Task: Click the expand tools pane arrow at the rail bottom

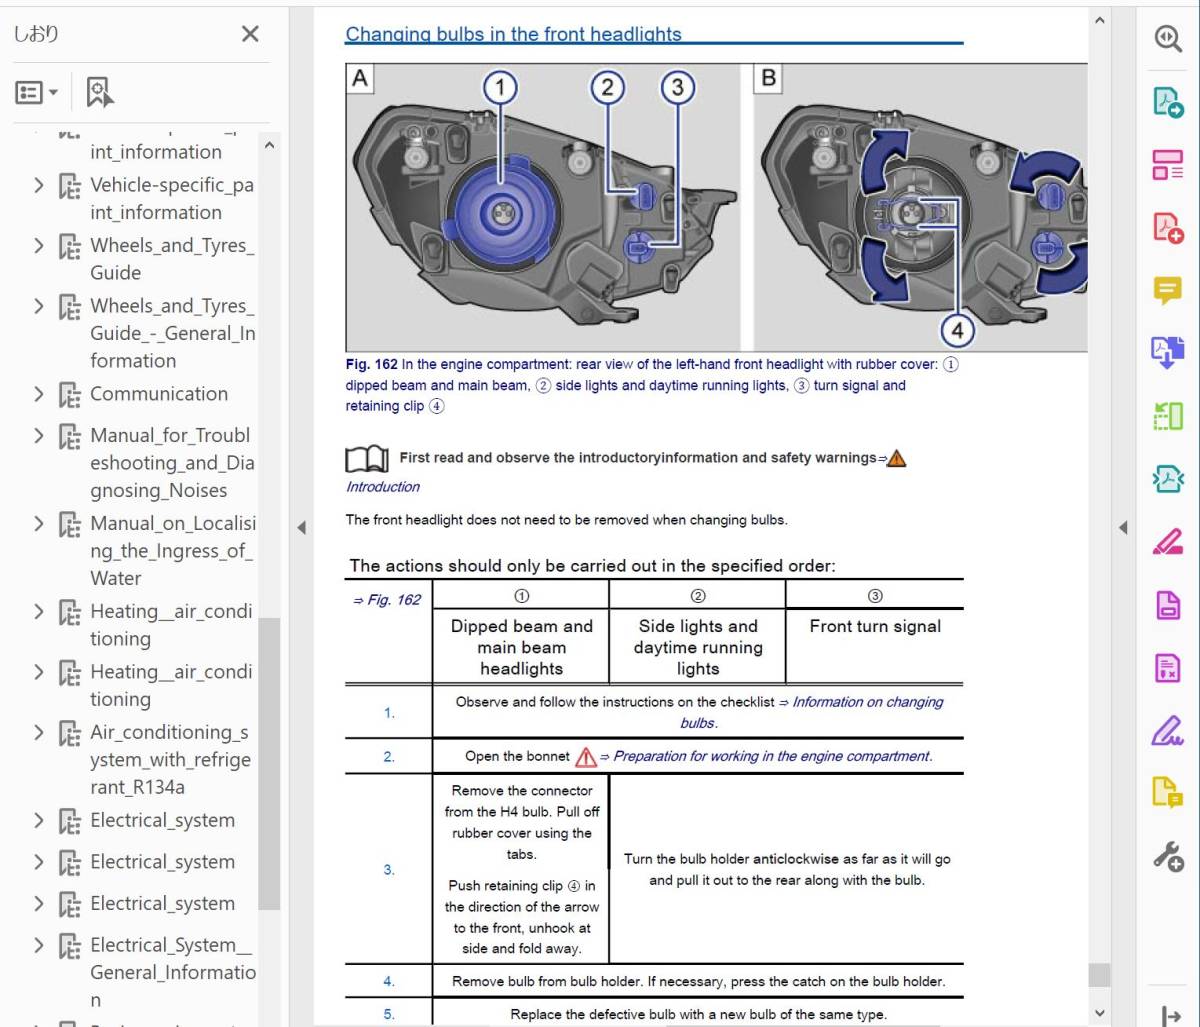Action: (x=1170, y=1015)
